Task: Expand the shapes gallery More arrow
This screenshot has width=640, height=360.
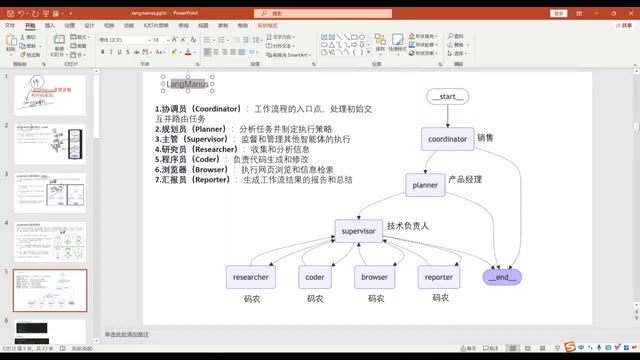Action: [x=369, y=52]
